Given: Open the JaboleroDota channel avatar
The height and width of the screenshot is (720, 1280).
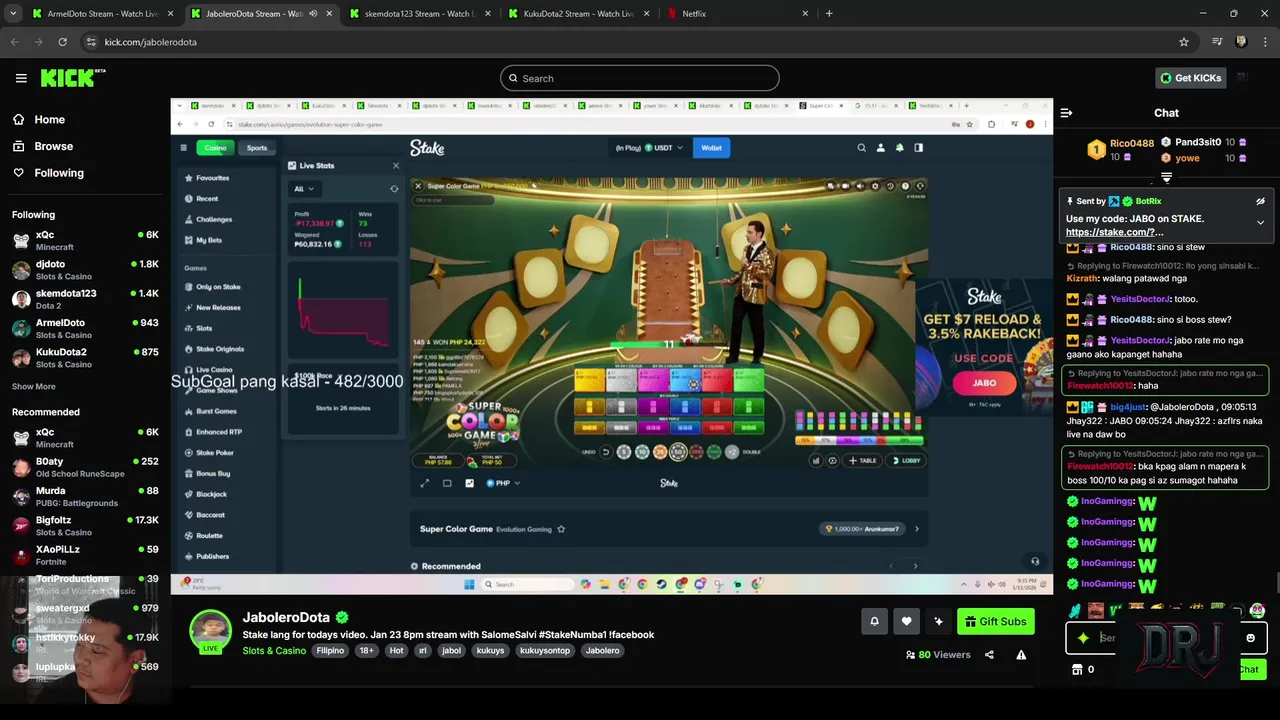Looking at the screenshot, I should click(211, 632).
